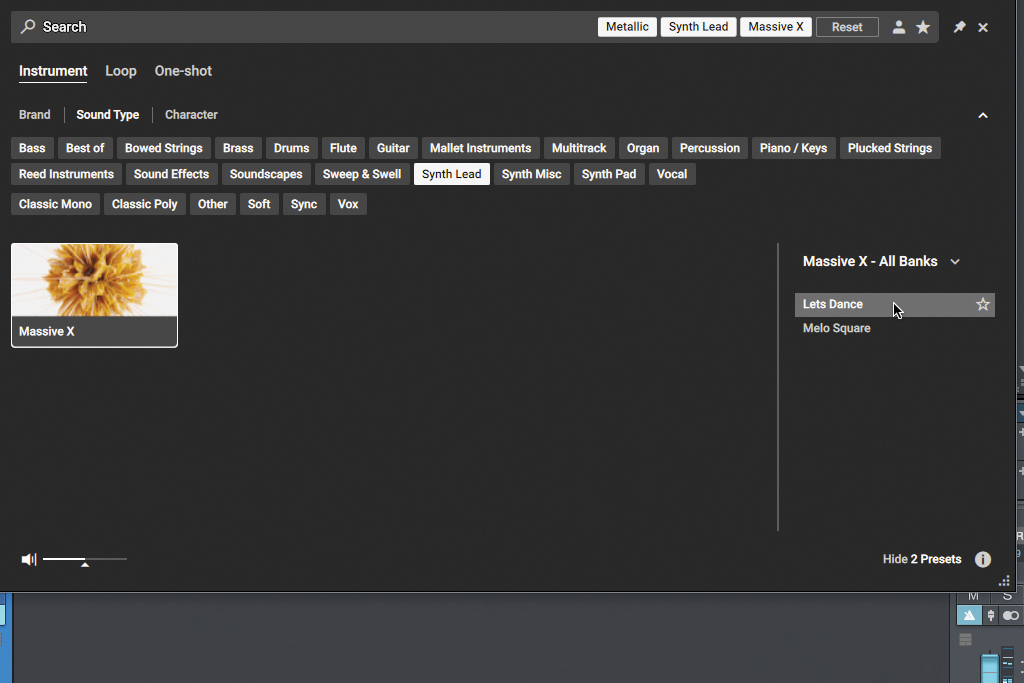
Task: Favorite the Lets Dance preset star
Action: (x=982, y=304)
